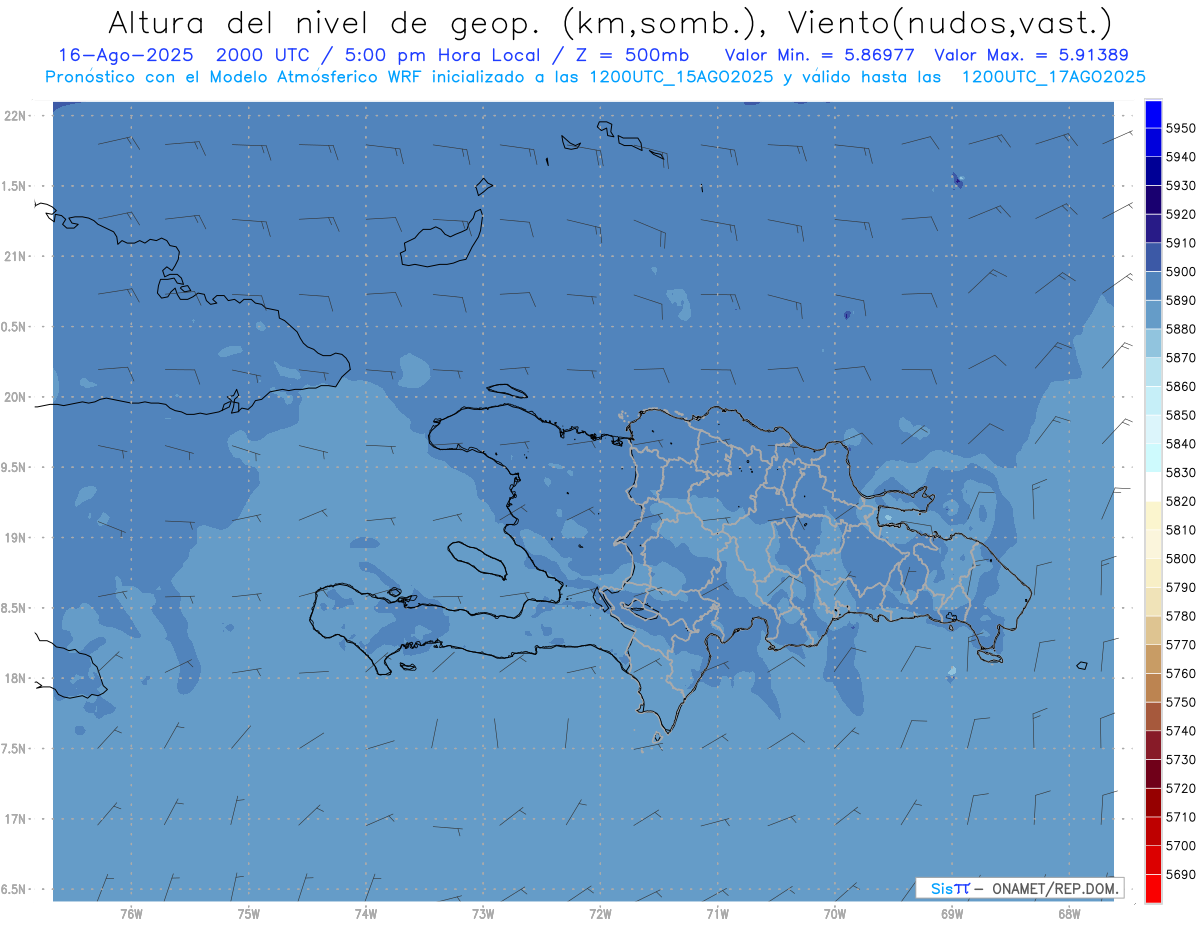Select the 'Valor Max. = 5.91389' text

tap(1031, 55)
